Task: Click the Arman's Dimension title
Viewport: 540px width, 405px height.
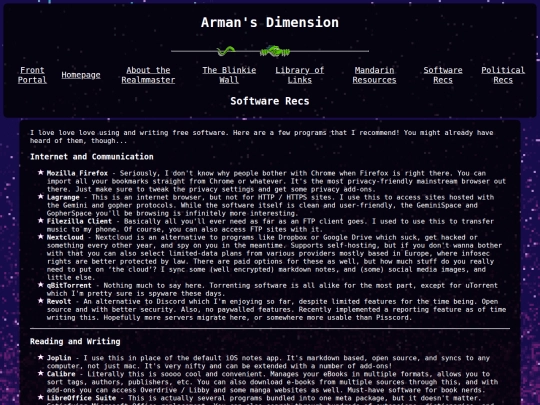Action: pos(270,22)
